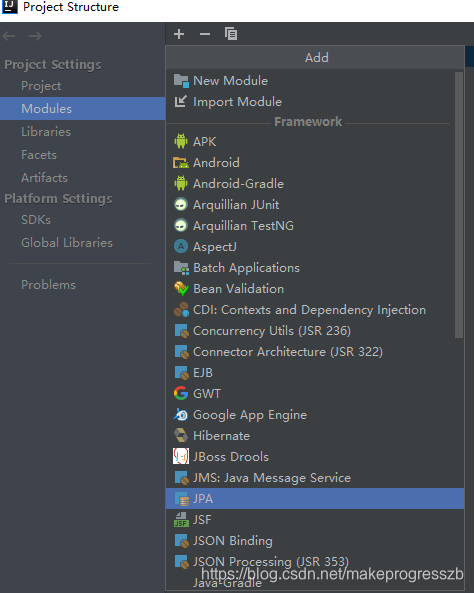
Task: Click the GWT Google logo icon
Action: 181,393
